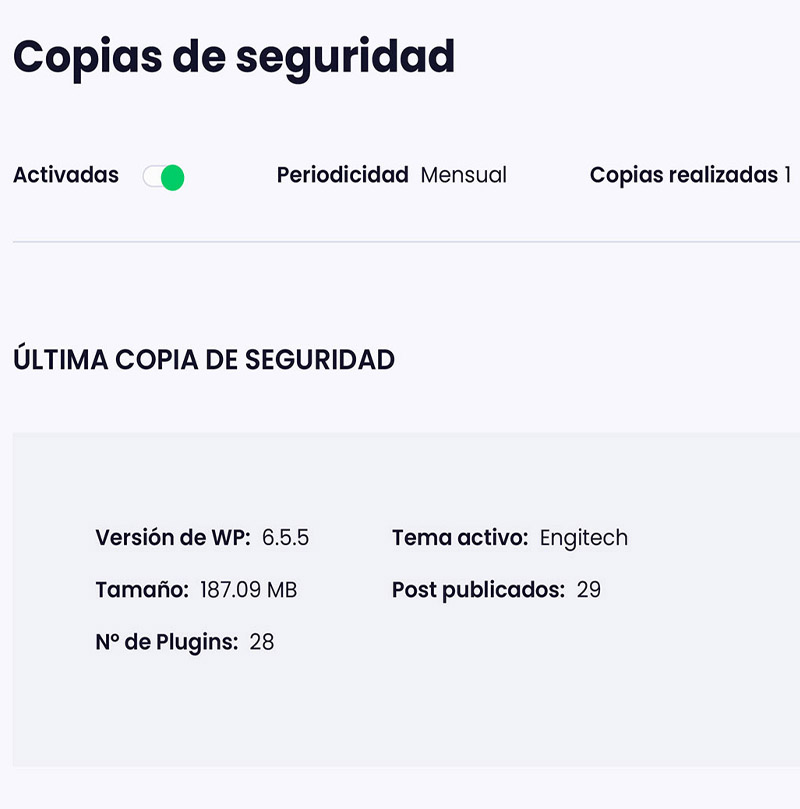Click the Periodicidad label

coord(342,175)
